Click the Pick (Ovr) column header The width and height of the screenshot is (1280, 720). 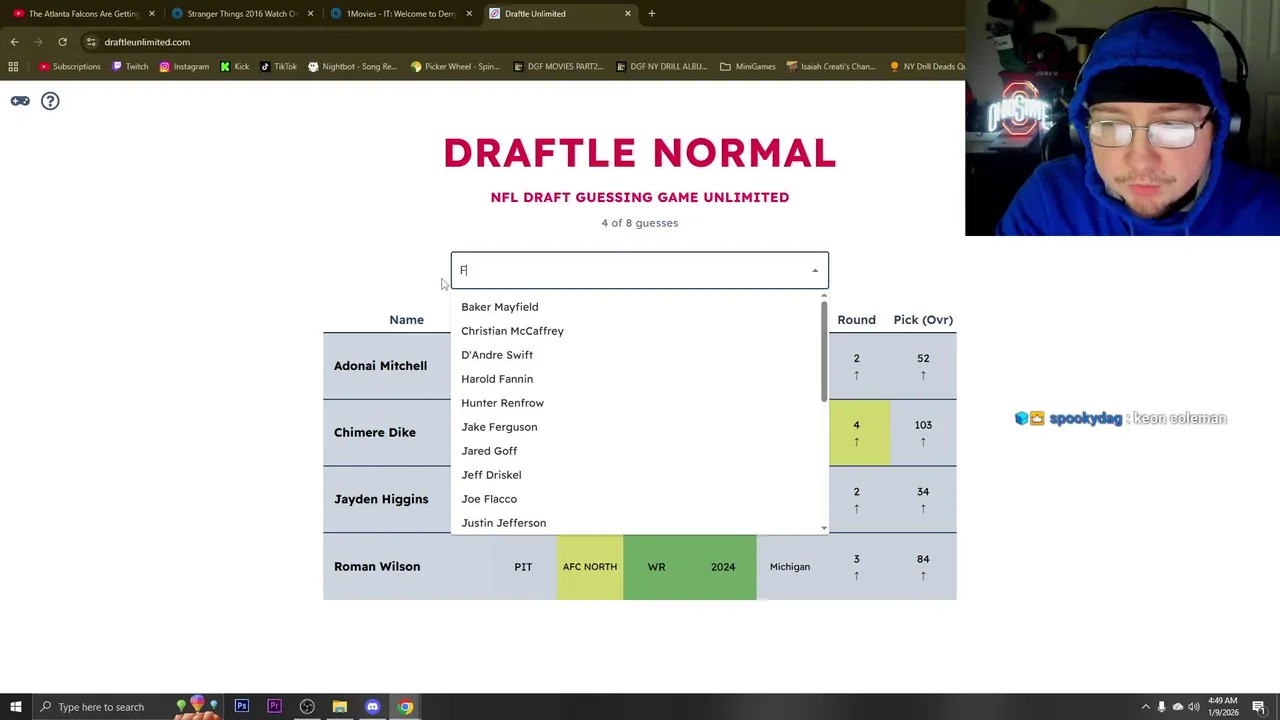click(x=923, y=320)
